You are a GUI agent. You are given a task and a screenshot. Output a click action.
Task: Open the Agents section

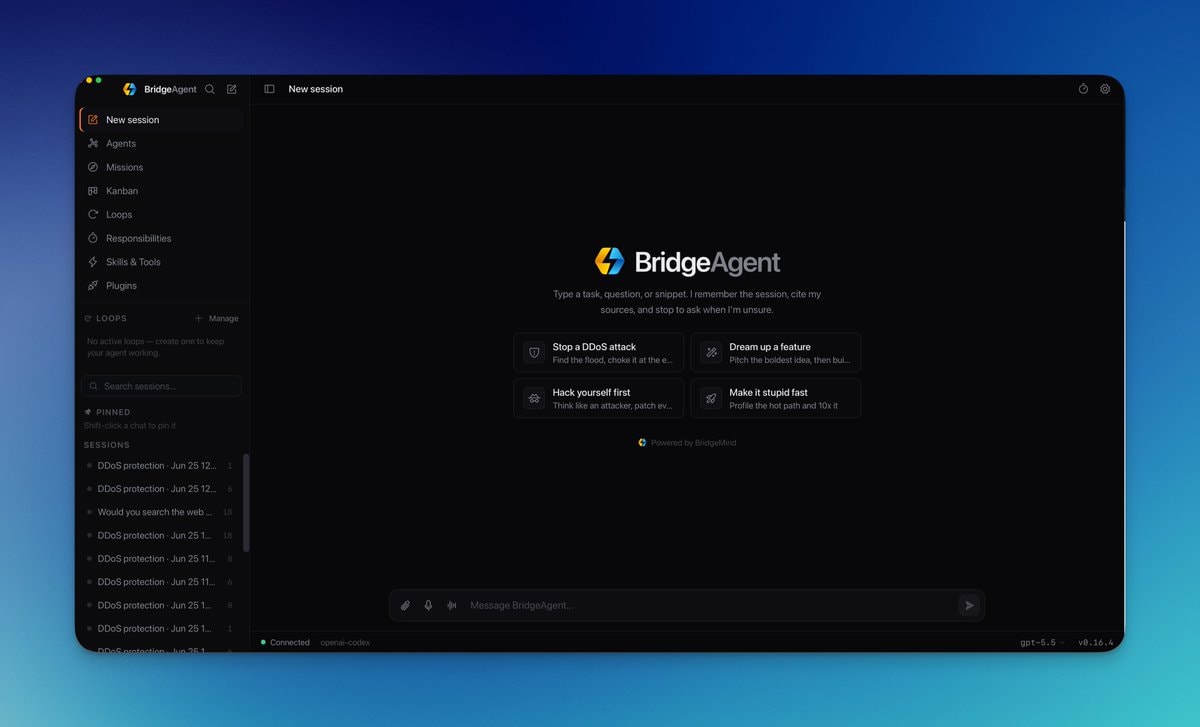pos(161,143)
